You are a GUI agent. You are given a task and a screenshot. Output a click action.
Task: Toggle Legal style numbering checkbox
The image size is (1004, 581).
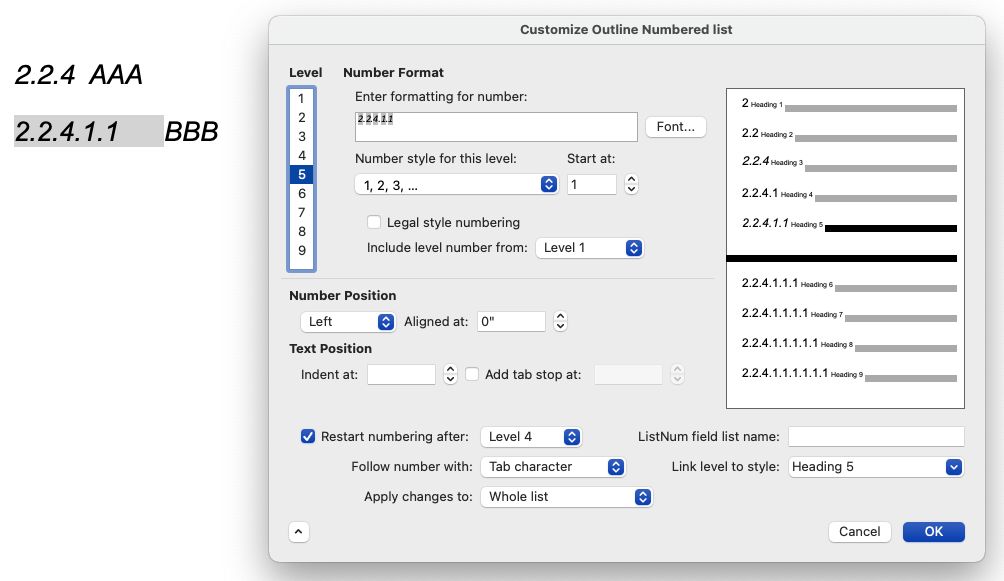(374, 222)
